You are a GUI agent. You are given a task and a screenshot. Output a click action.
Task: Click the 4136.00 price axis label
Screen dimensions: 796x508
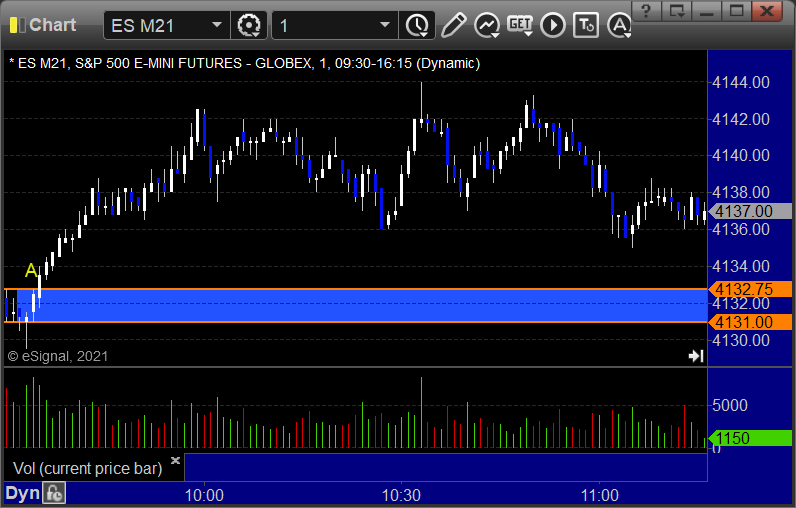(741, 229)
